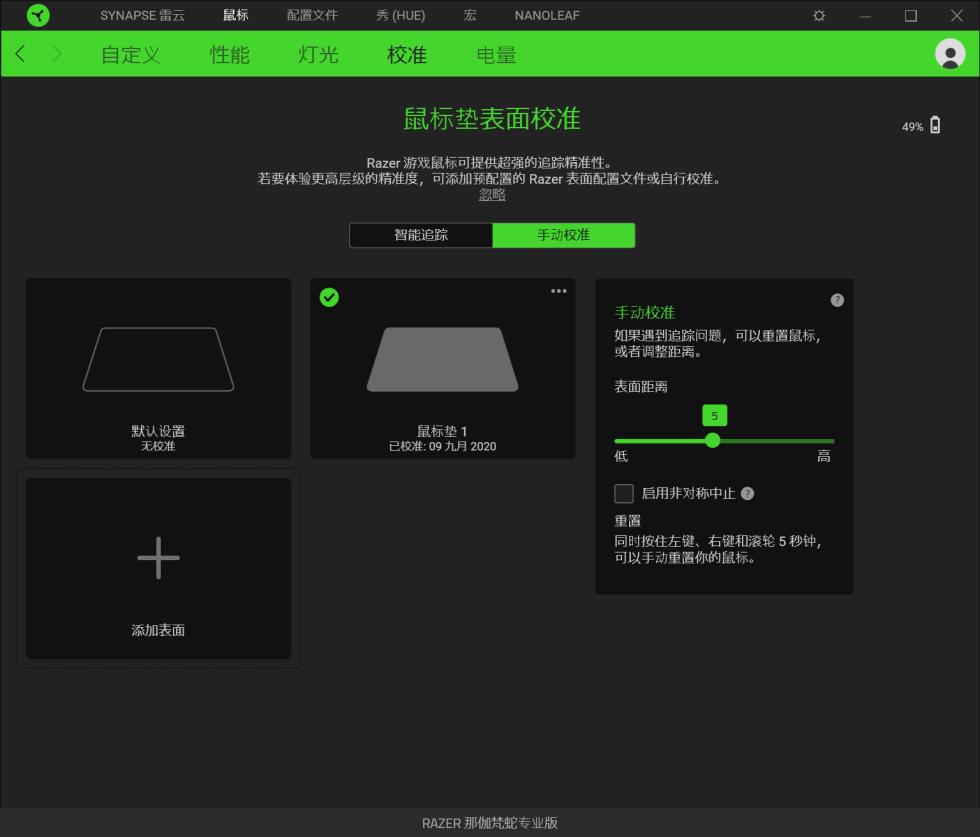Viewport: 980px width, 837px height.
Task: Open help icon in 手动校准 panel
Action: pos(837,300)
